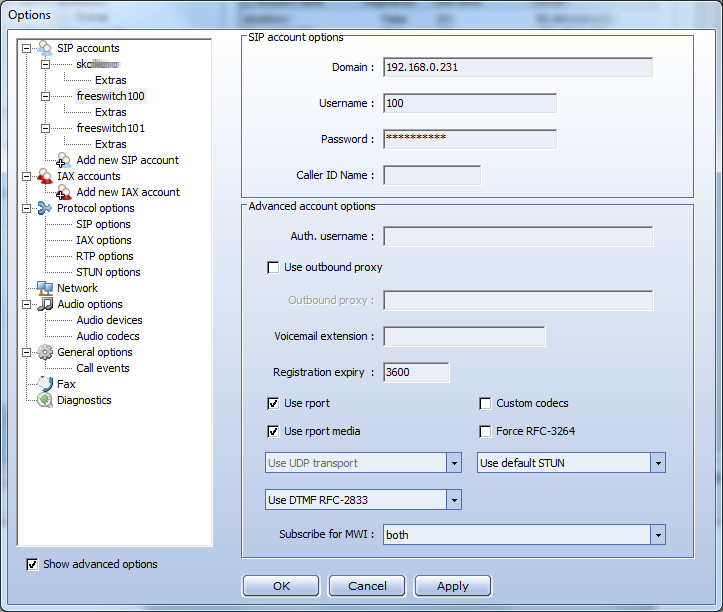Click the Audio options icon

(45, 304)
